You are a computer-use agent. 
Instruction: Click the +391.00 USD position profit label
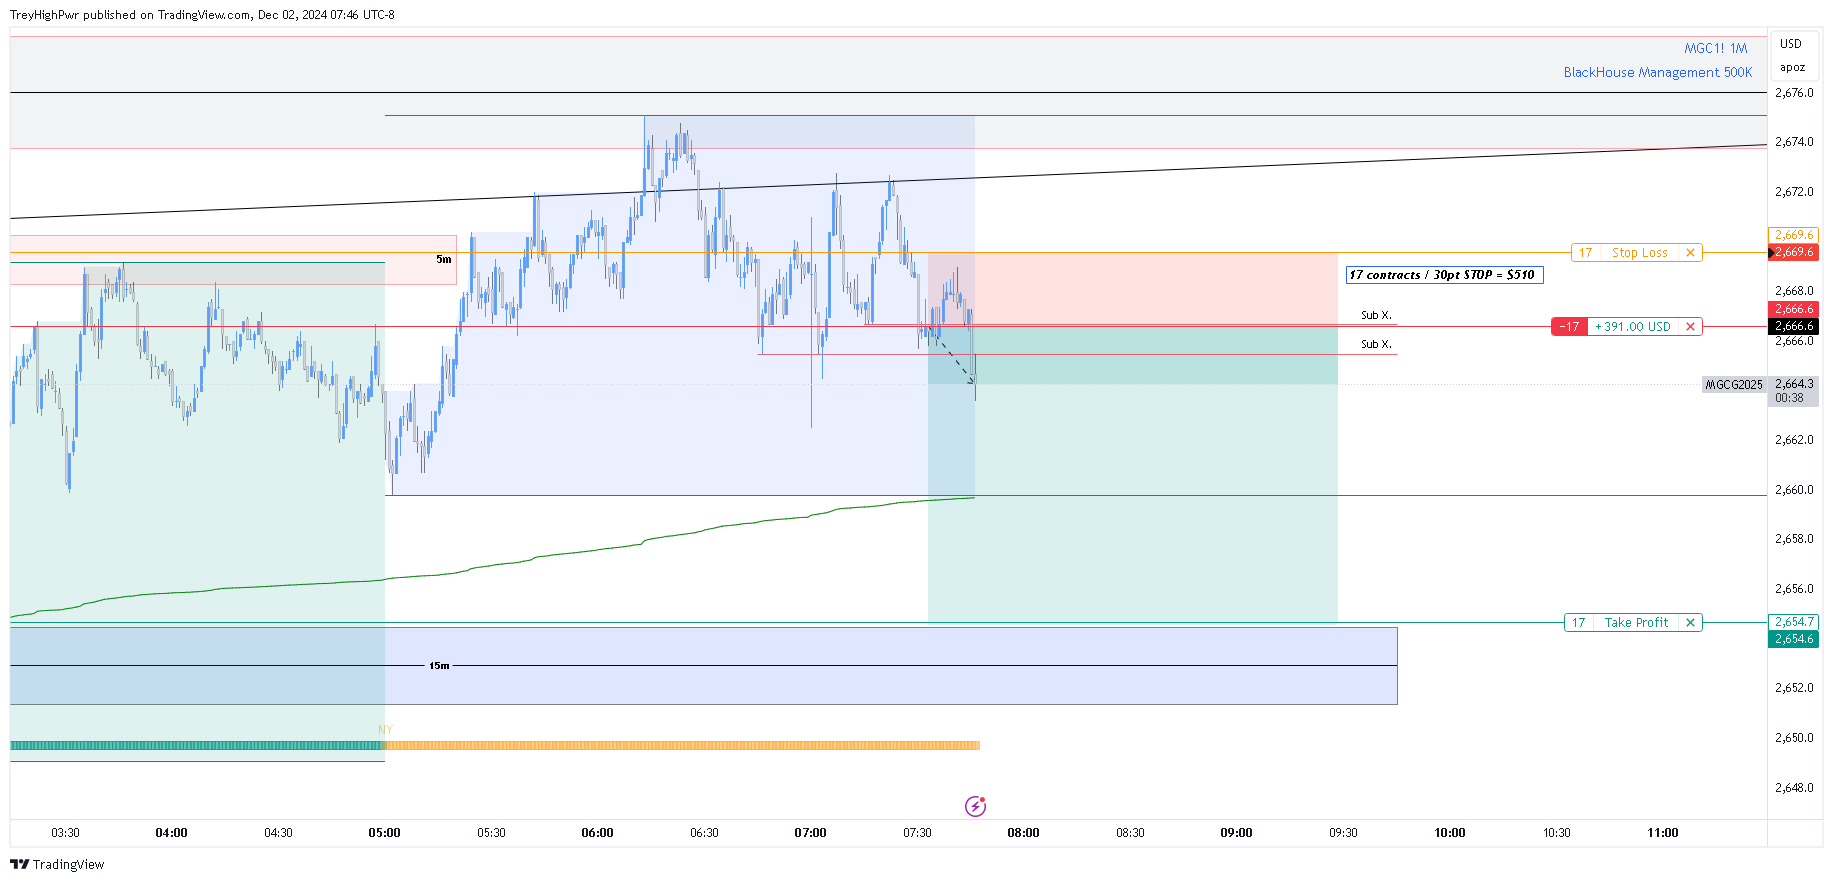1632,327
